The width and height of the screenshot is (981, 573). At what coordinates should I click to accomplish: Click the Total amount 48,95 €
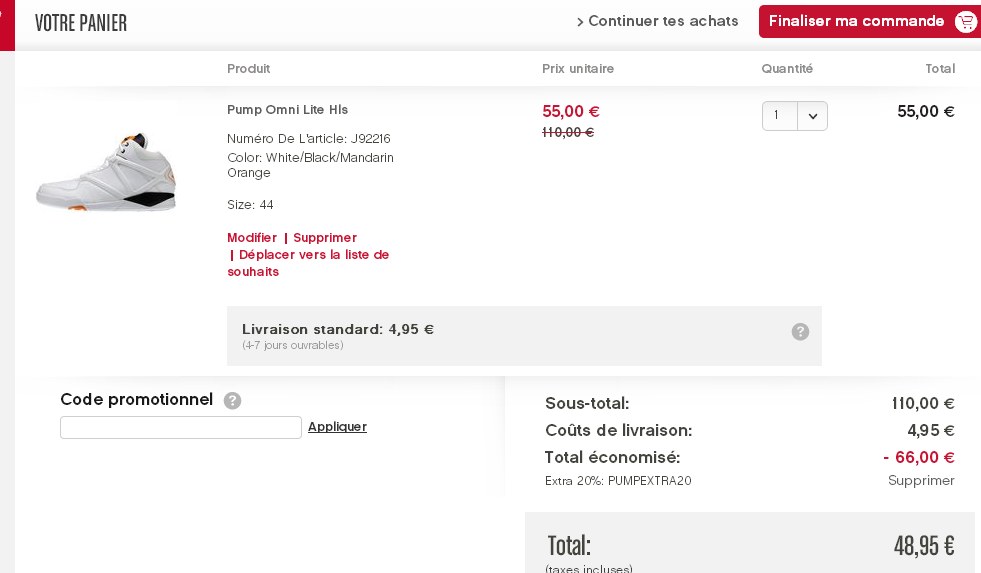(924, 546)
